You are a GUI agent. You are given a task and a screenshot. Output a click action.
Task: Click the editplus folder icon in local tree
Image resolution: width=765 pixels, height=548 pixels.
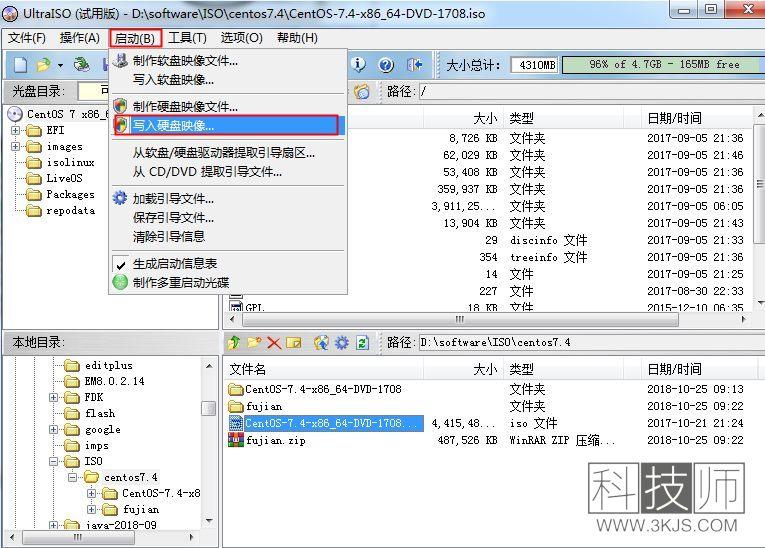point(72,365)
